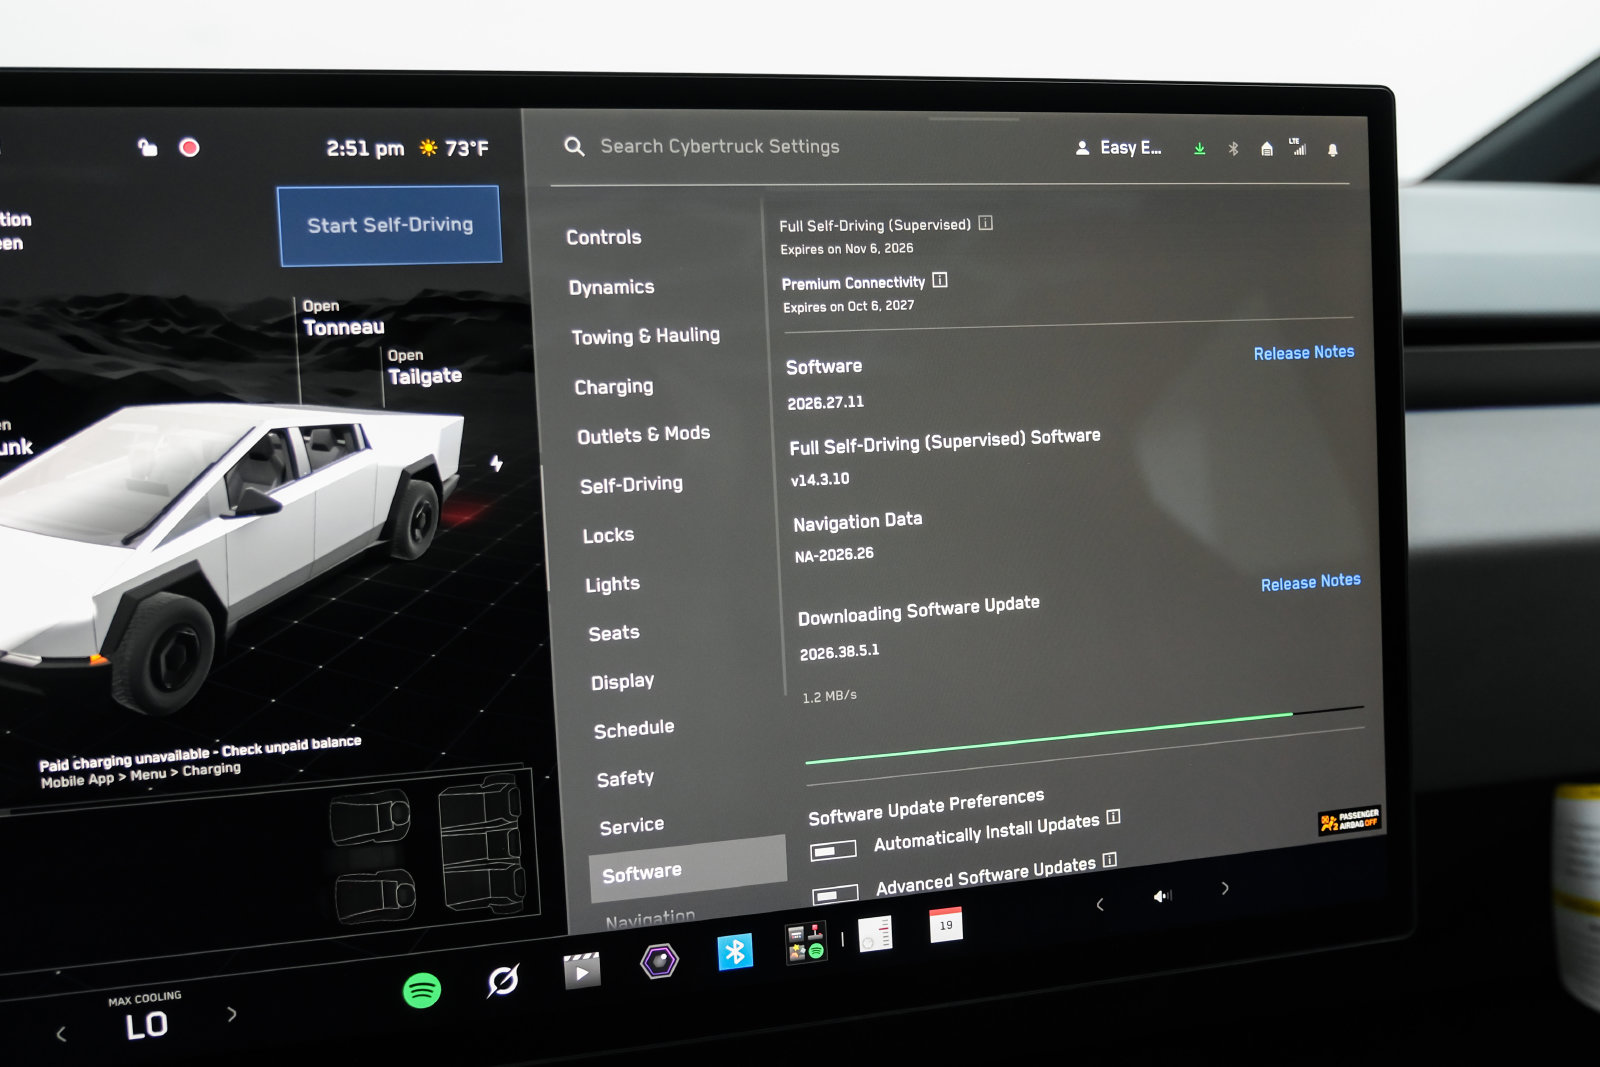Select the highlighted Software menu item
1600x1067 pixels.
[688, 867]
